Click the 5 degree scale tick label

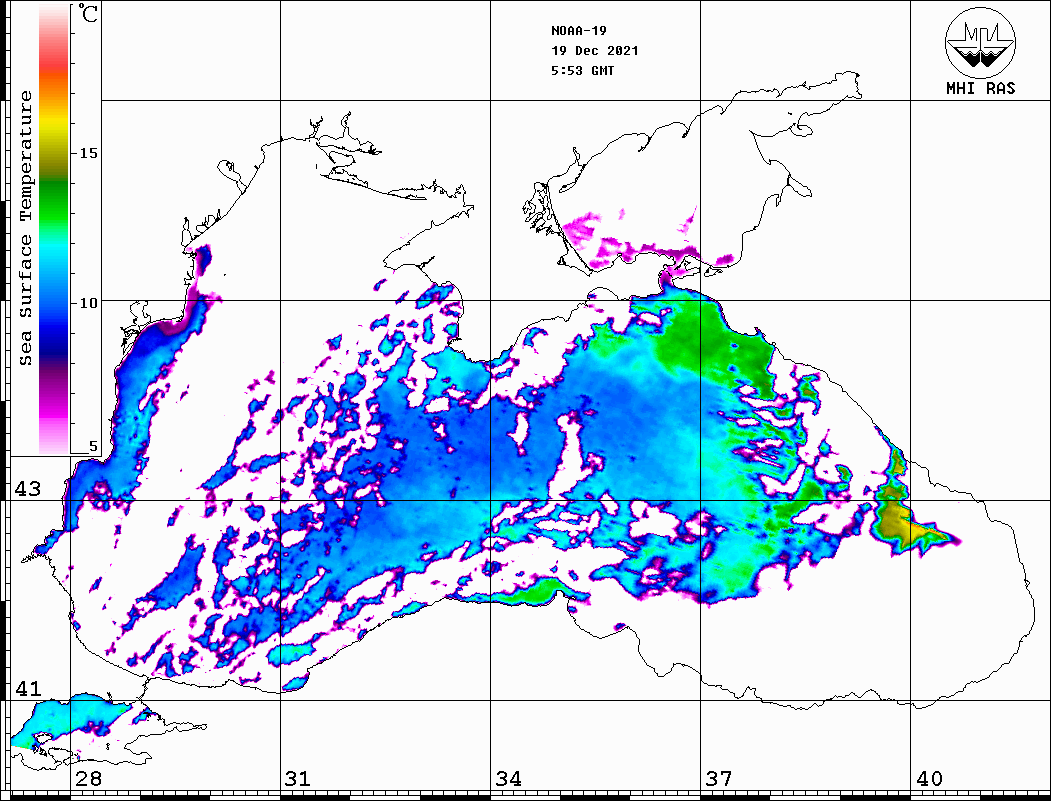93,446
